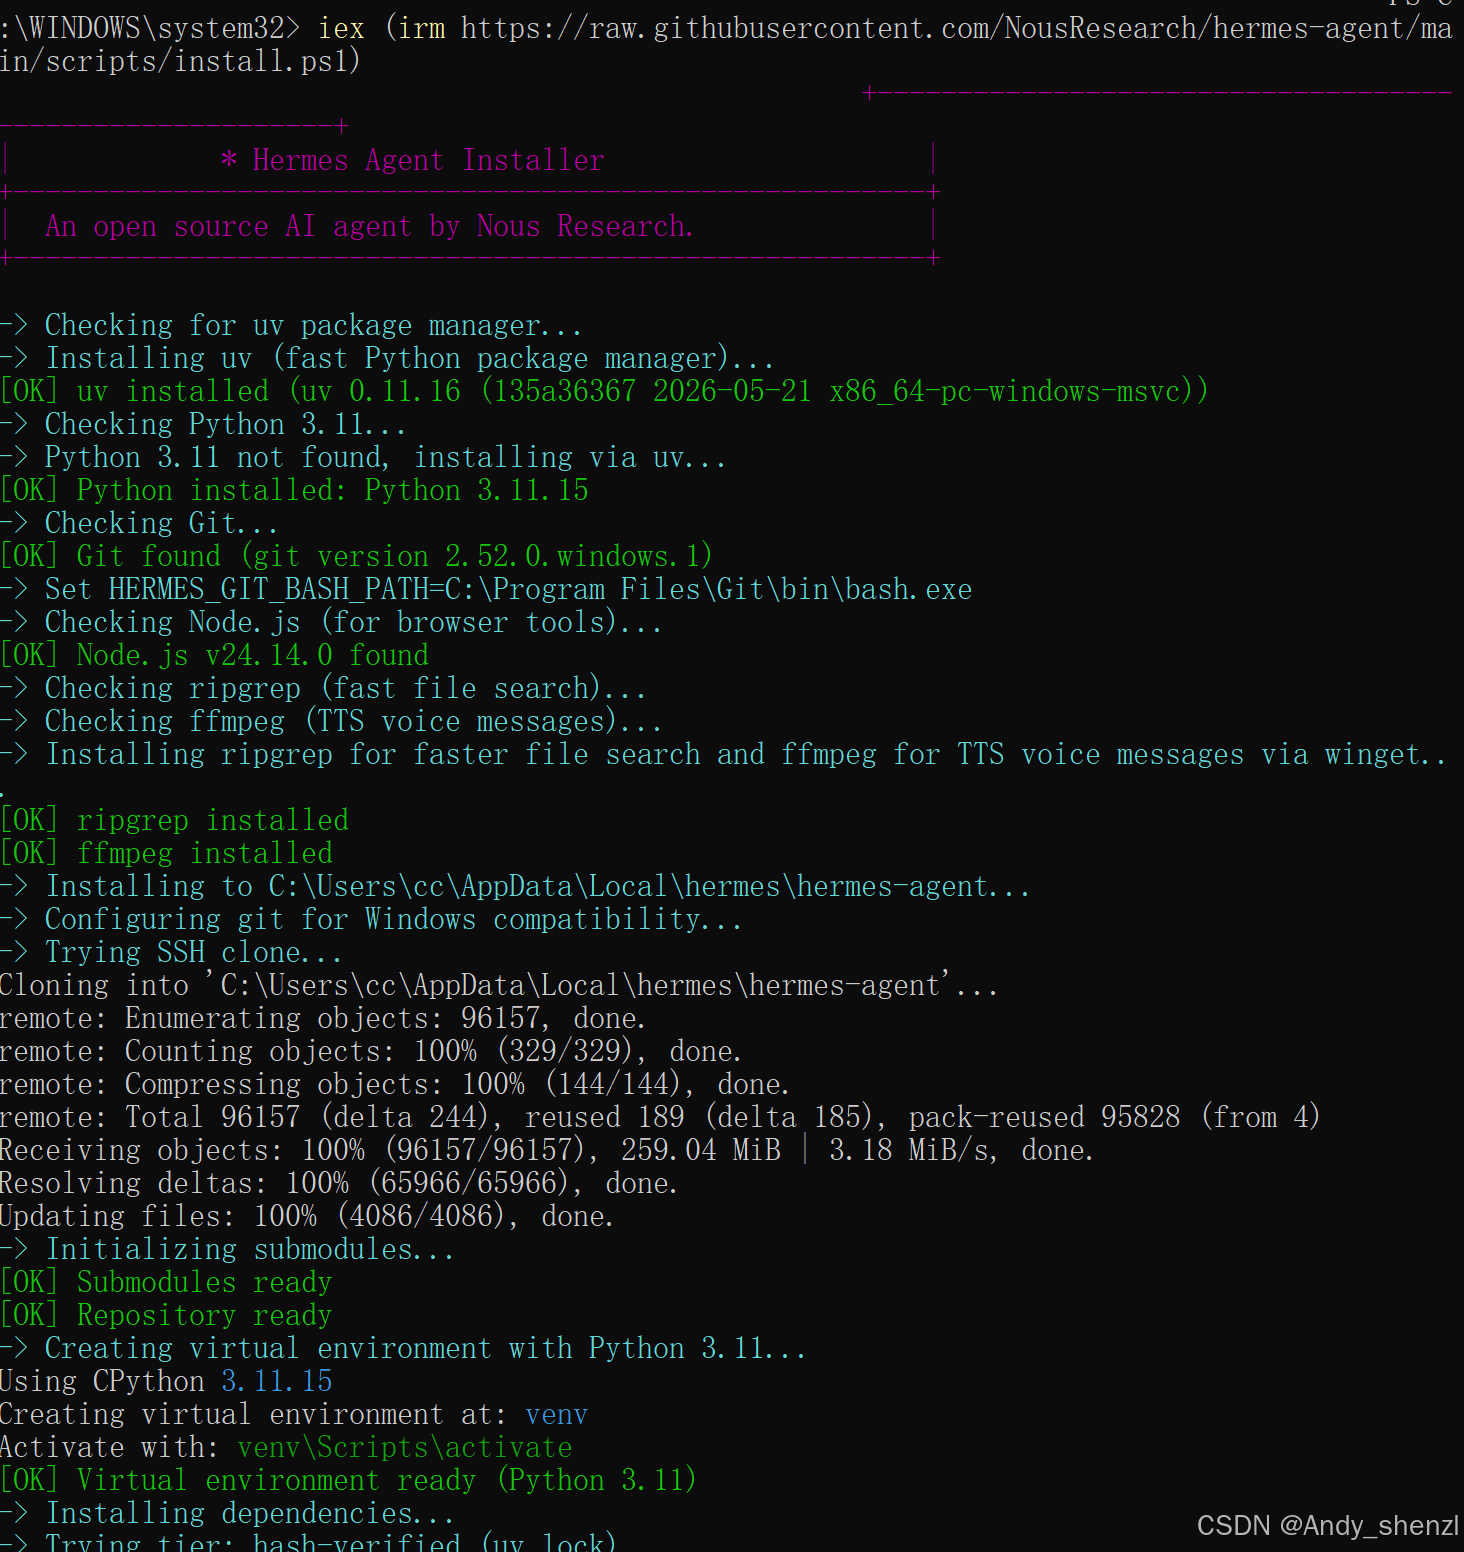Click 'Checking Python 3.11...' line

point(203,424)
